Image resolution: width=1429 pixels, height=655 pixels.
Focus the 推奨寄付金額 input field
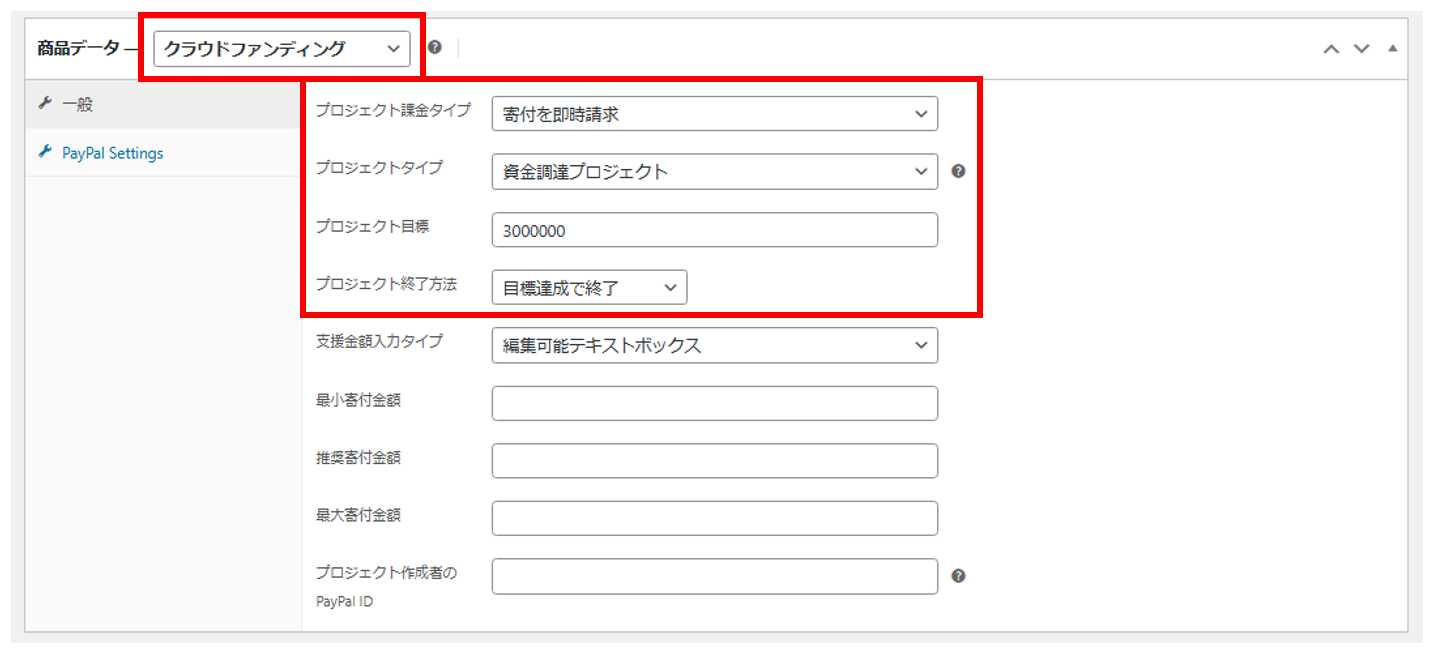tap(714, 461)
